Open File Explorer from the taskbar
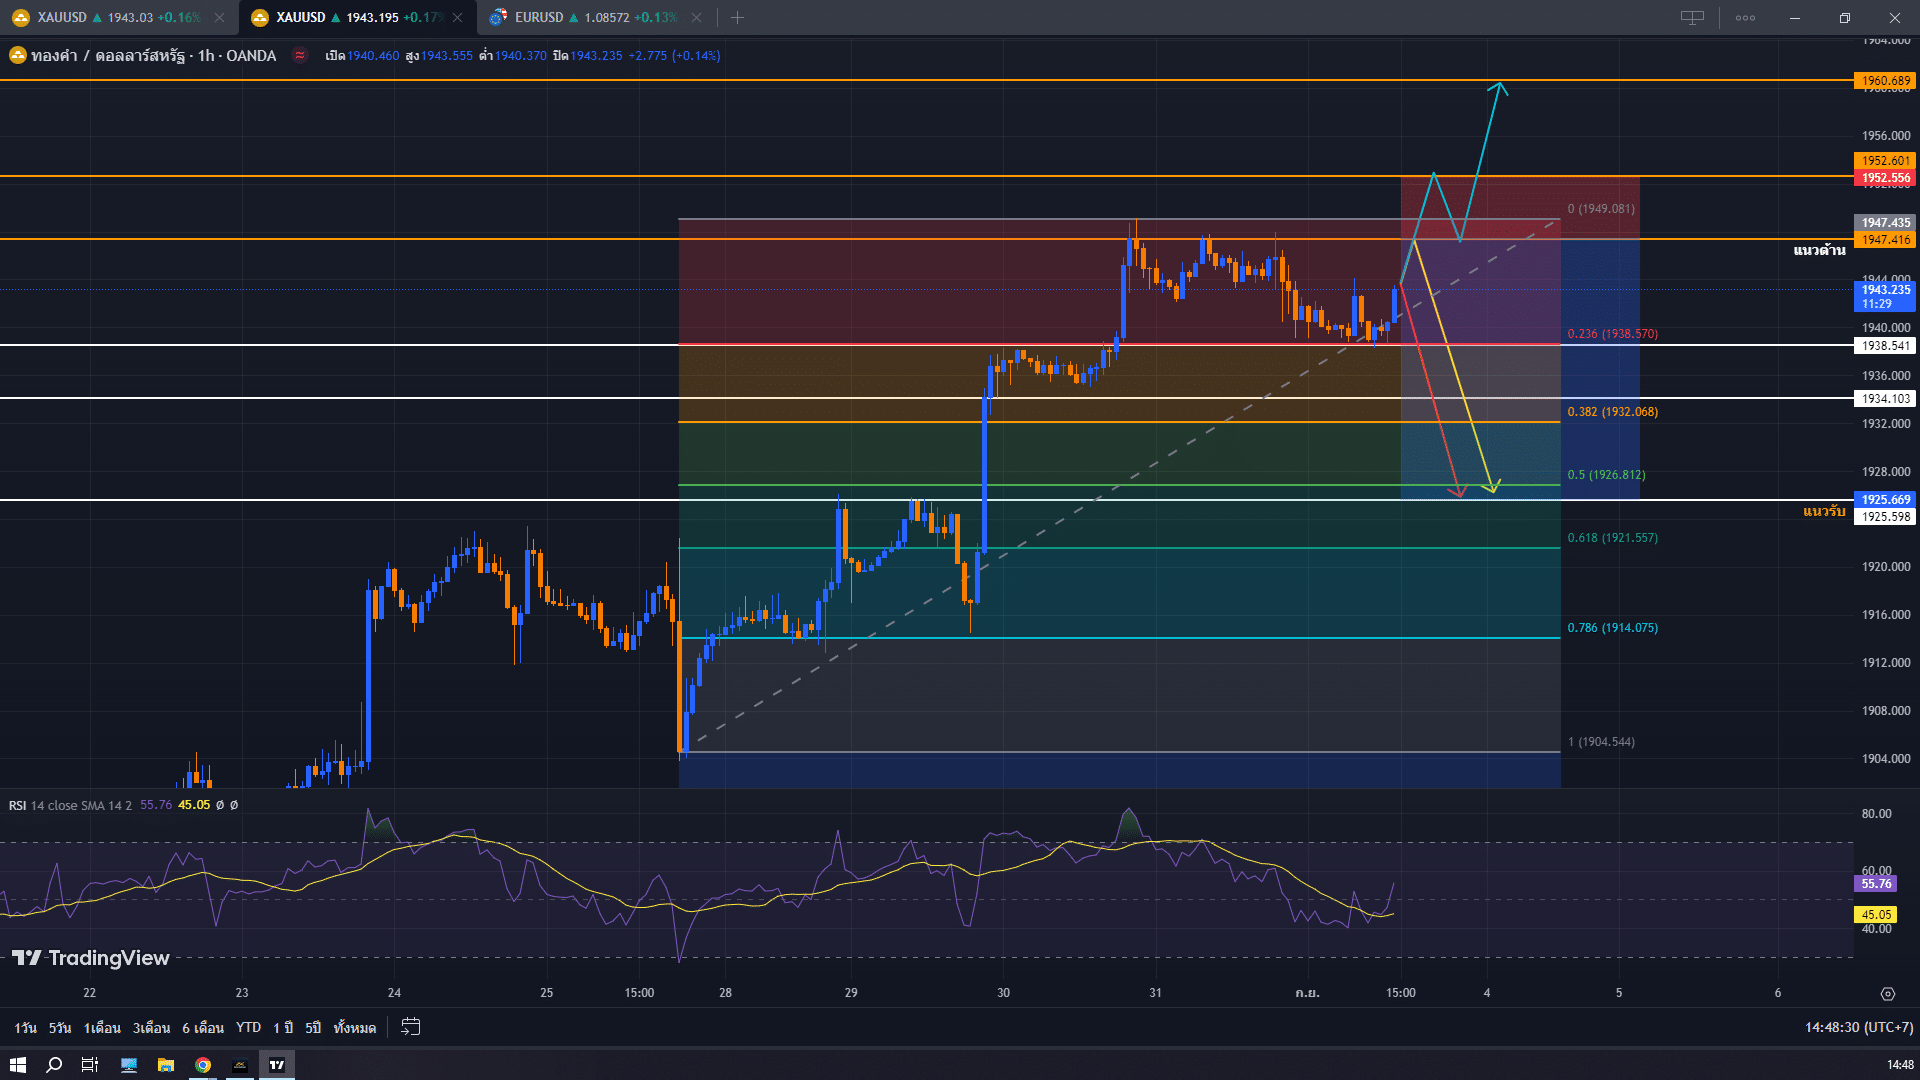The height and width of the screenshot is (1080, 1920). pos(166,1065)
